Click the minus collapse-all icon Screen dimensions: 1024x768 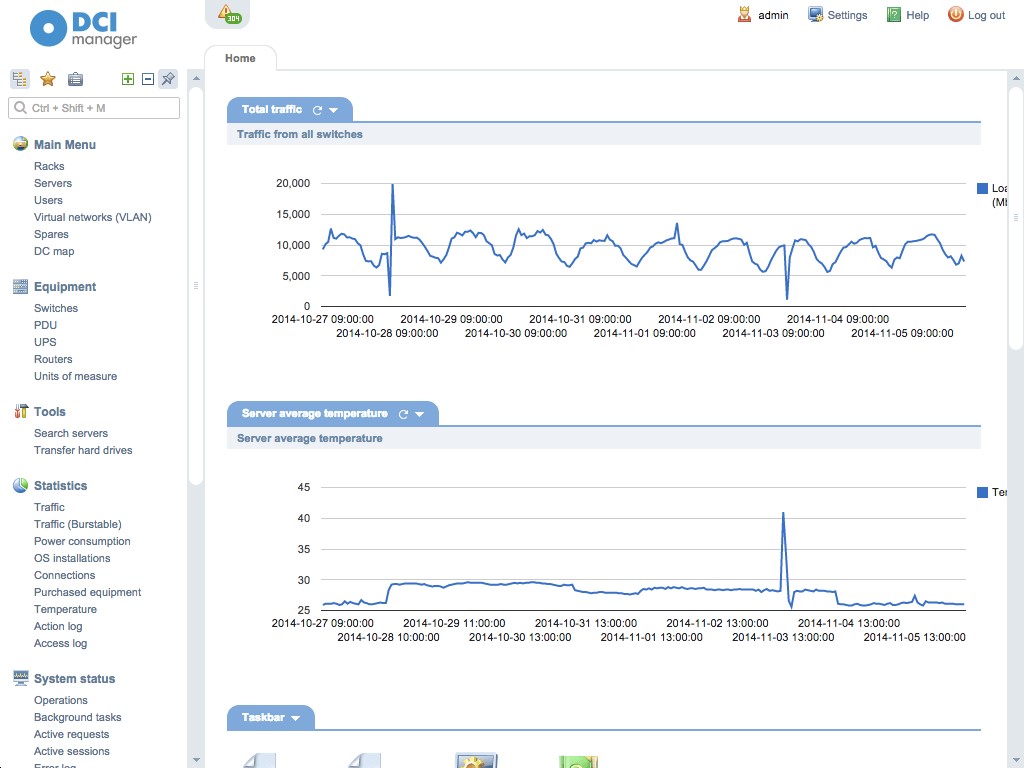pos(147,77)
